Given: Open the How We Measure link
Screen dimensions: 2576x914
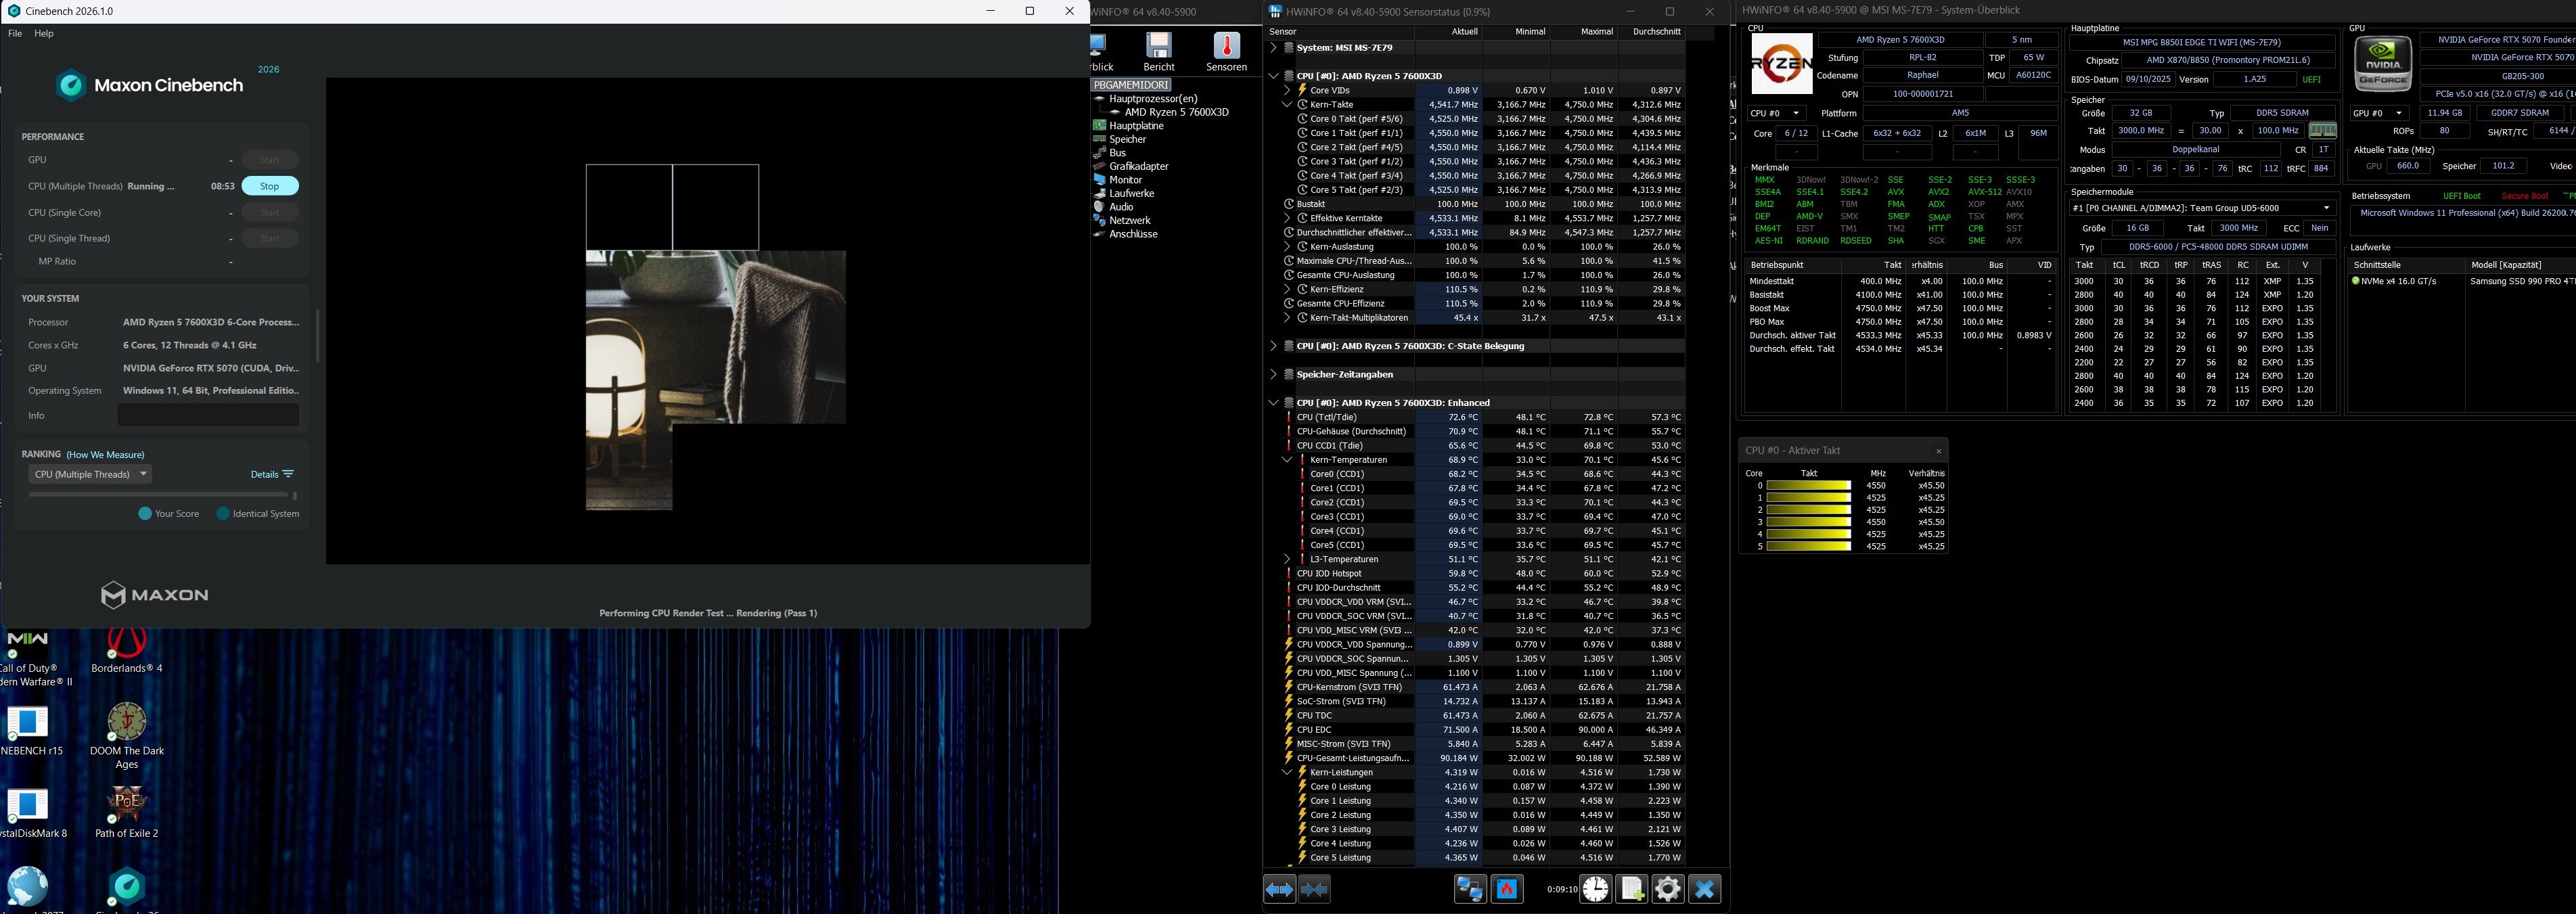Looking at the screenshot, I should pyautogui.click(x=105, y=455).
